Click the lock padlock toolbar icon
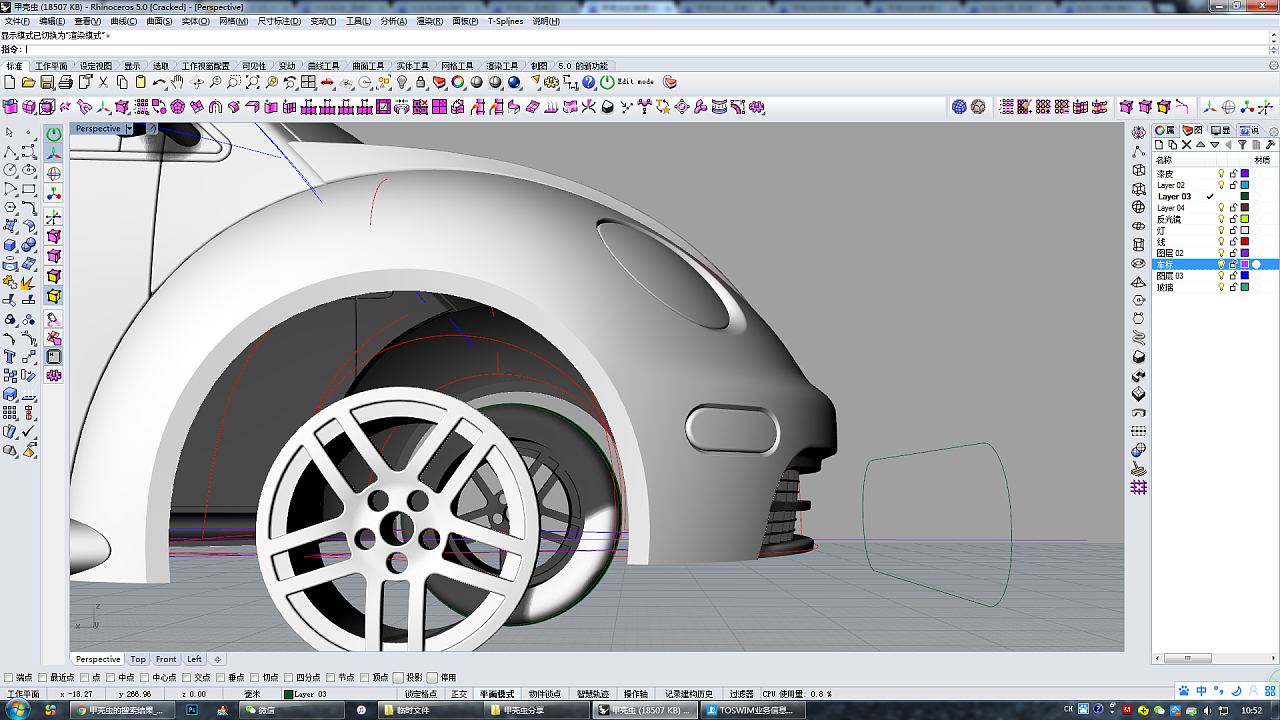The height and width of the screenshot is (720, 1280). (421, 82)
